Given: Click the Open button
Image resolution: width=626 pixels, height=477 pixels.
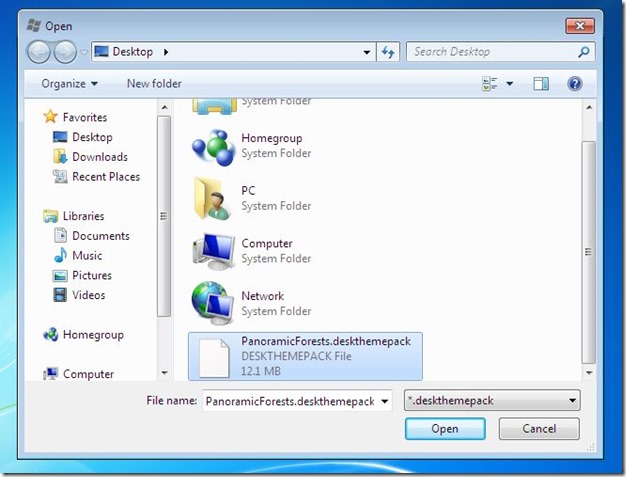Looking at the screenshot, I should pyautogui.click(x=445, y=429).
